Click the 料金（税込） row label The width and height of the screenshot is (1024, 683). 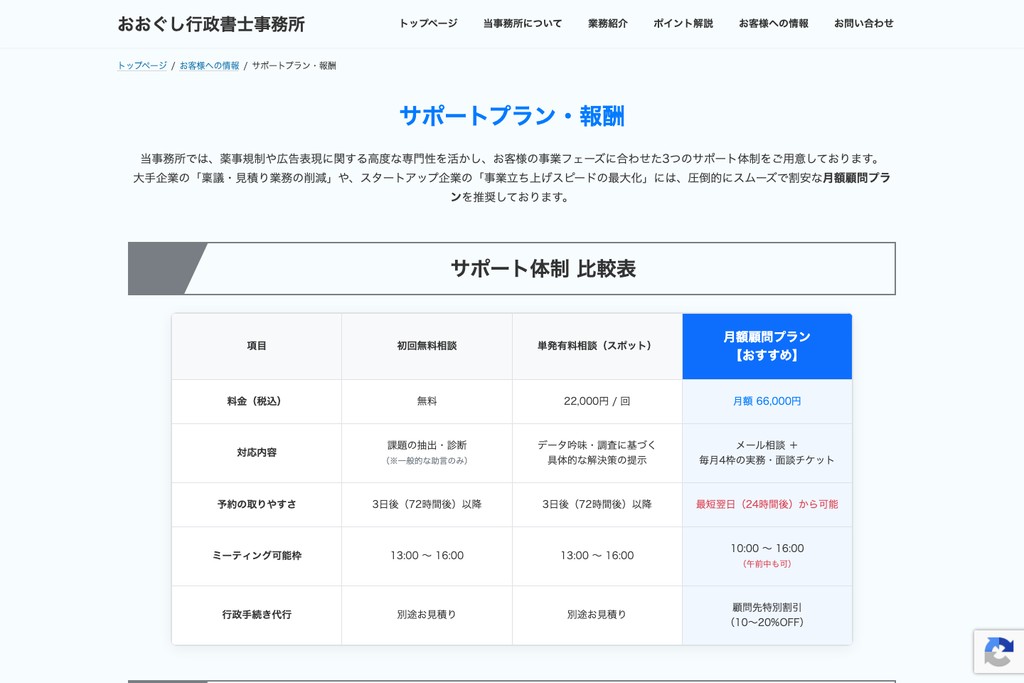coord(257,402)
